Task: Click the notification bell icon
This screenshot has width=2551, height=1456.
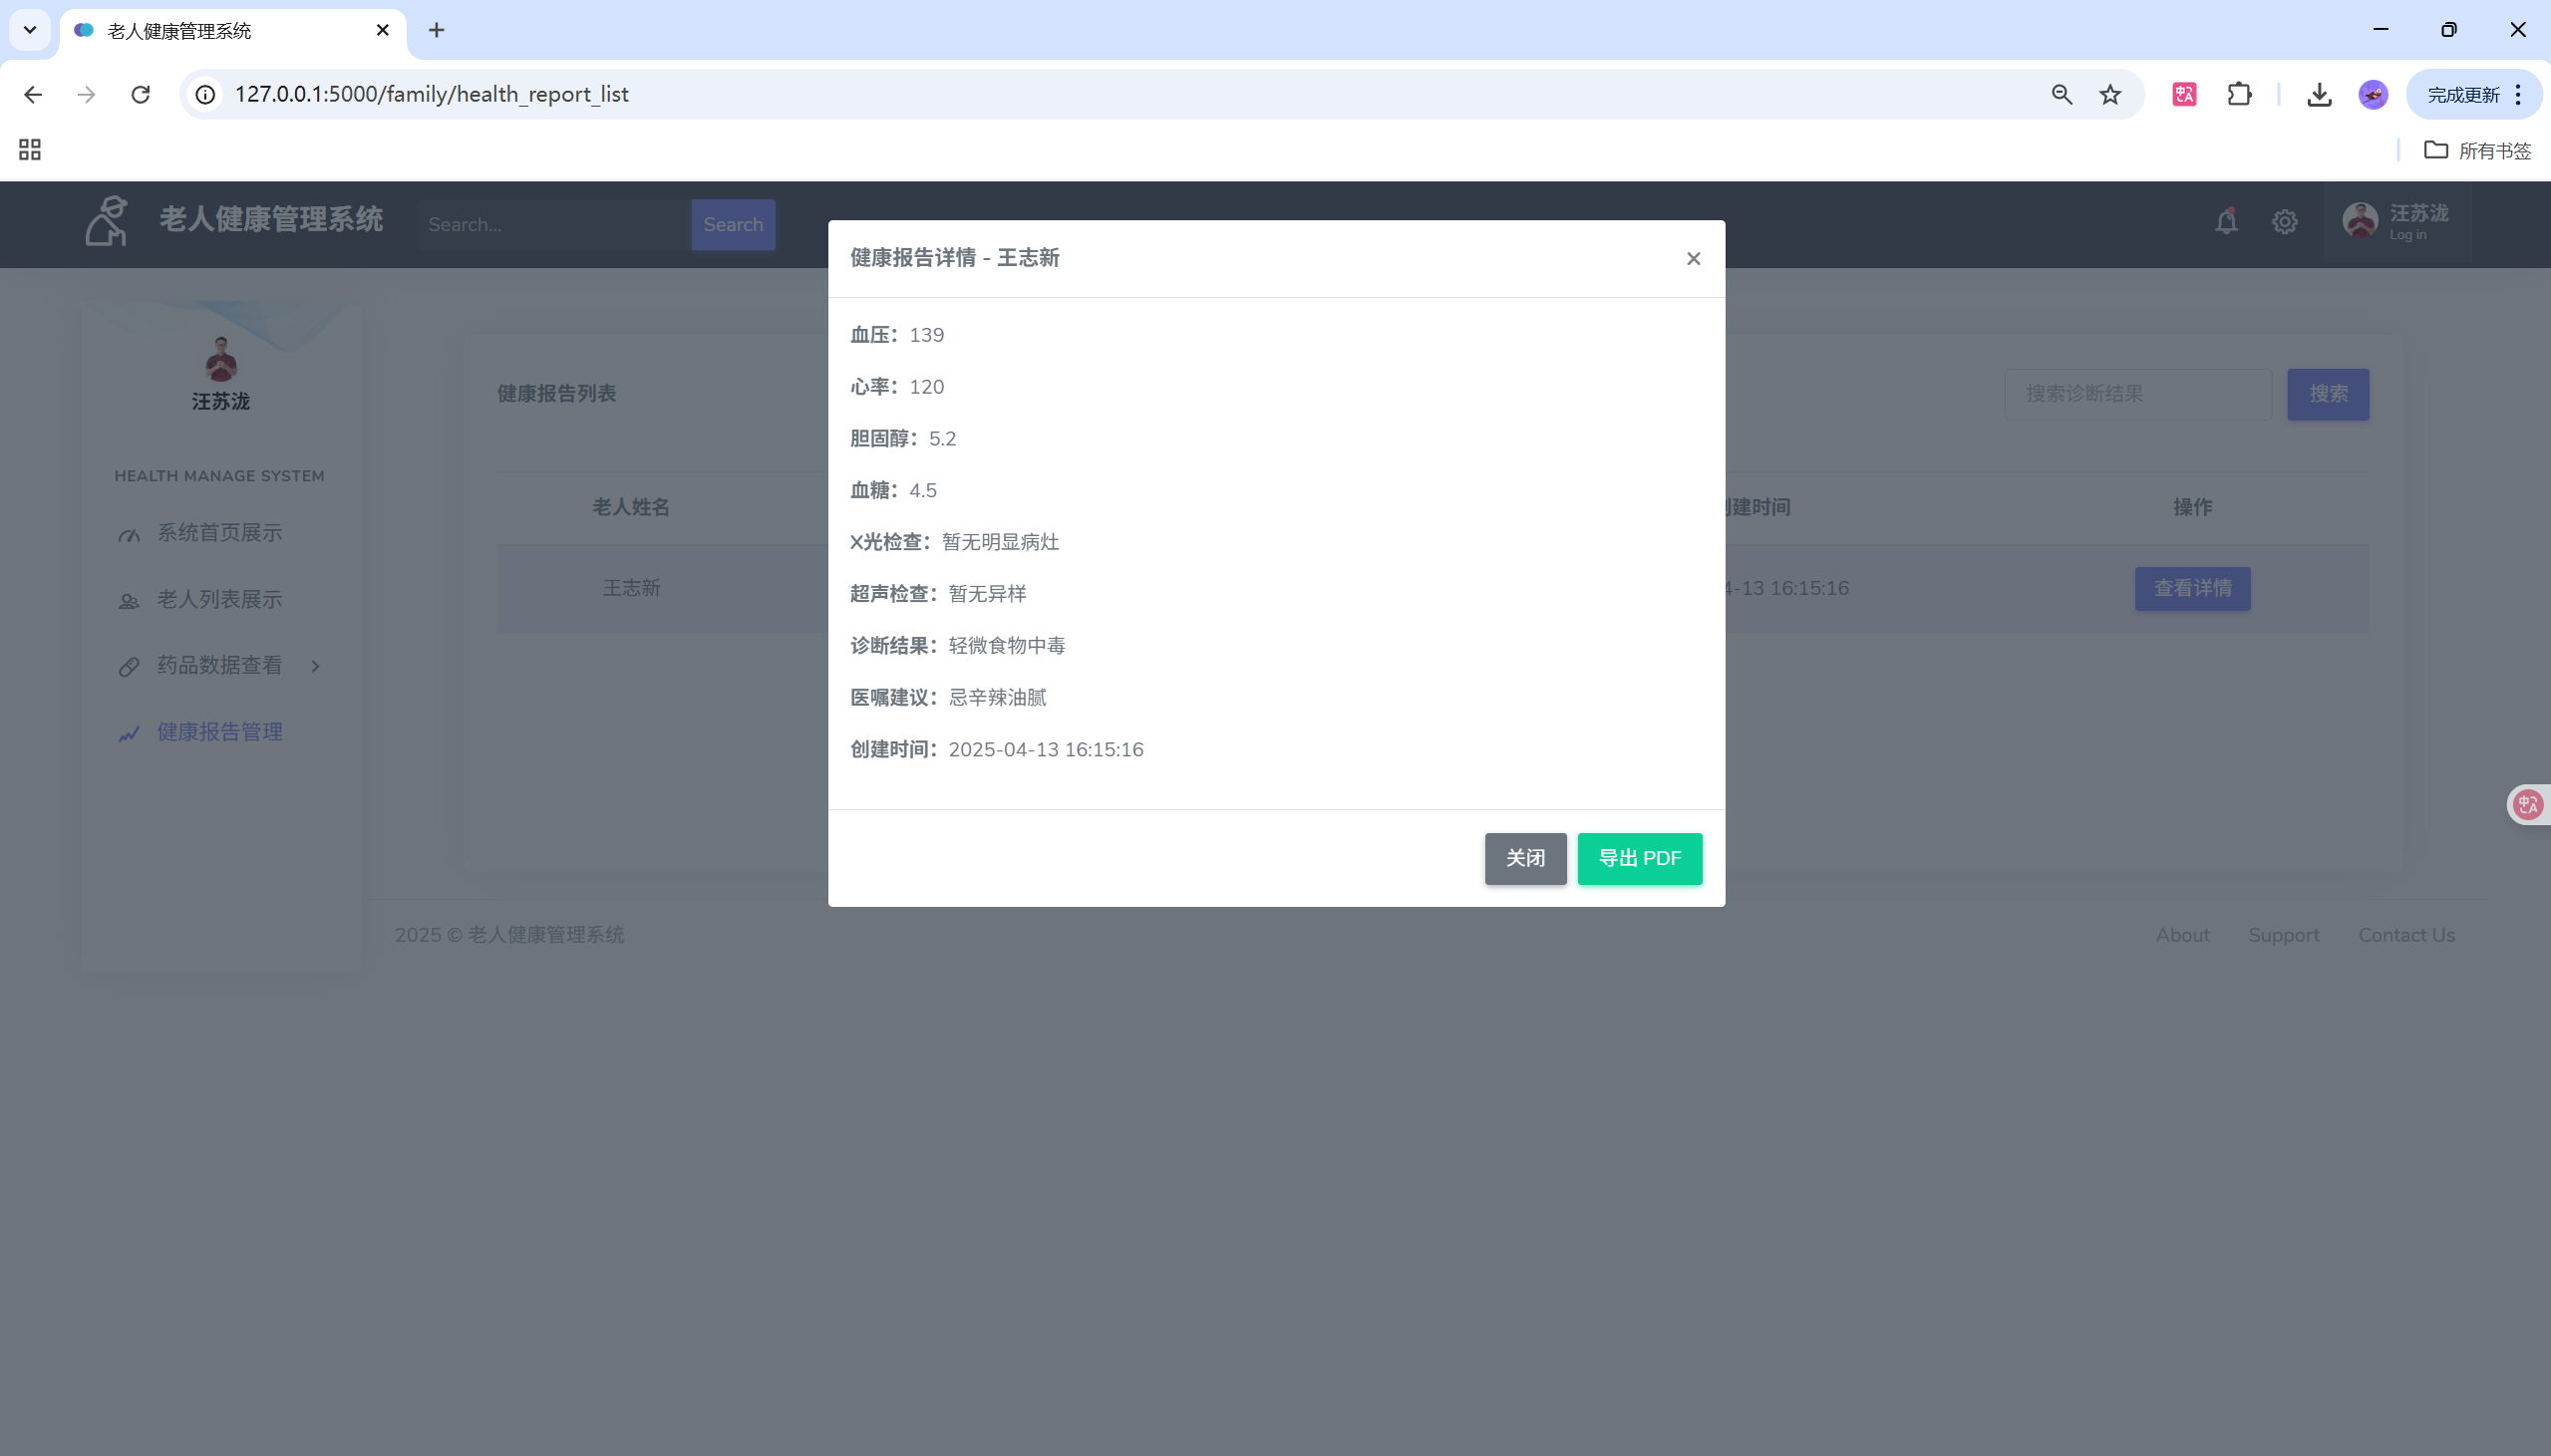Action: pos(2225,222)
